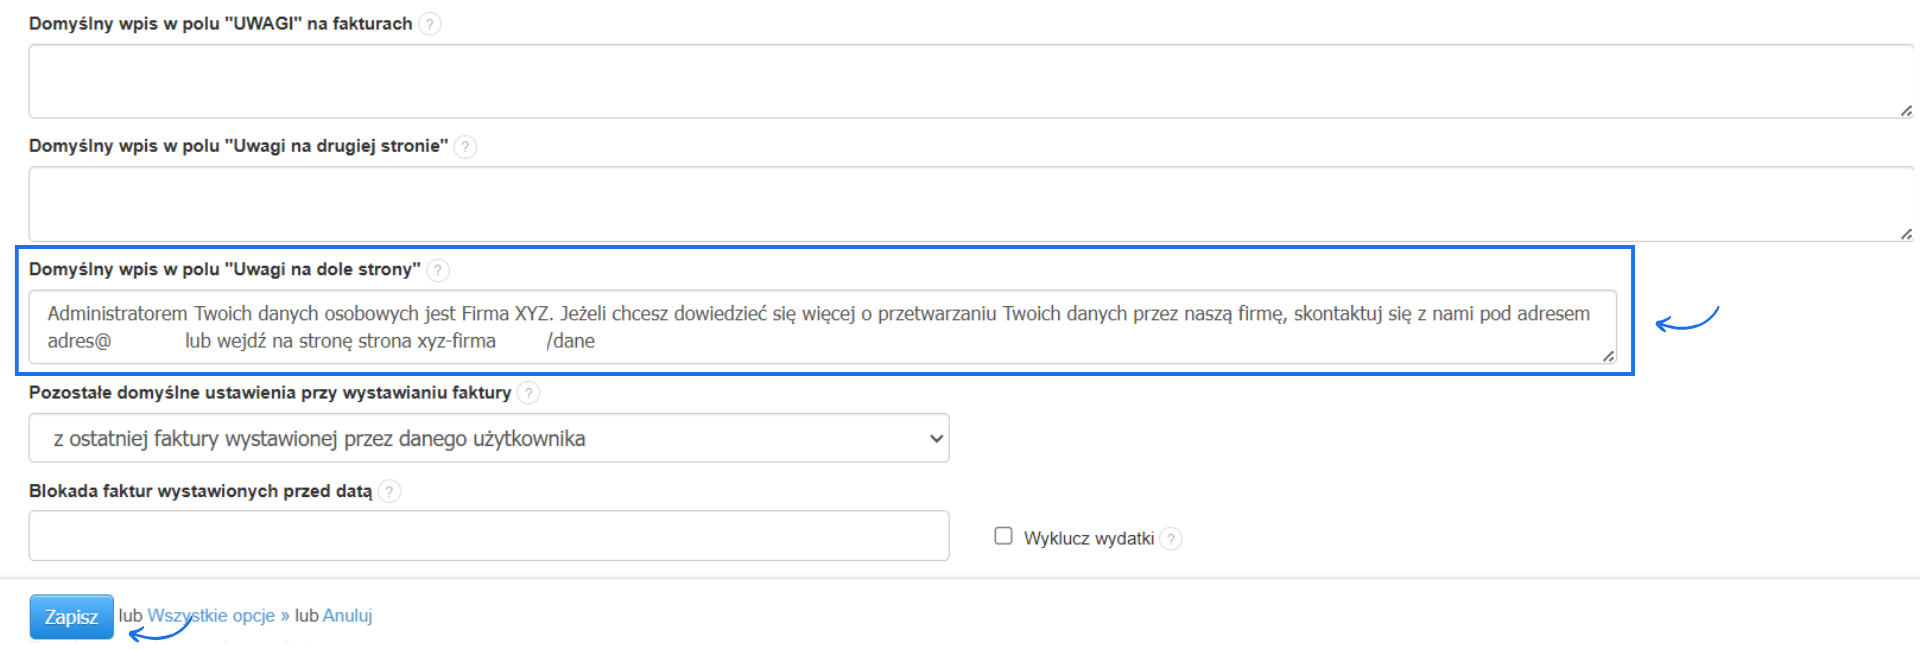Click the "Blokada faktur wystawionych przed datą" label
Viewport: 1920px width, 649px height.
[200, 491]
